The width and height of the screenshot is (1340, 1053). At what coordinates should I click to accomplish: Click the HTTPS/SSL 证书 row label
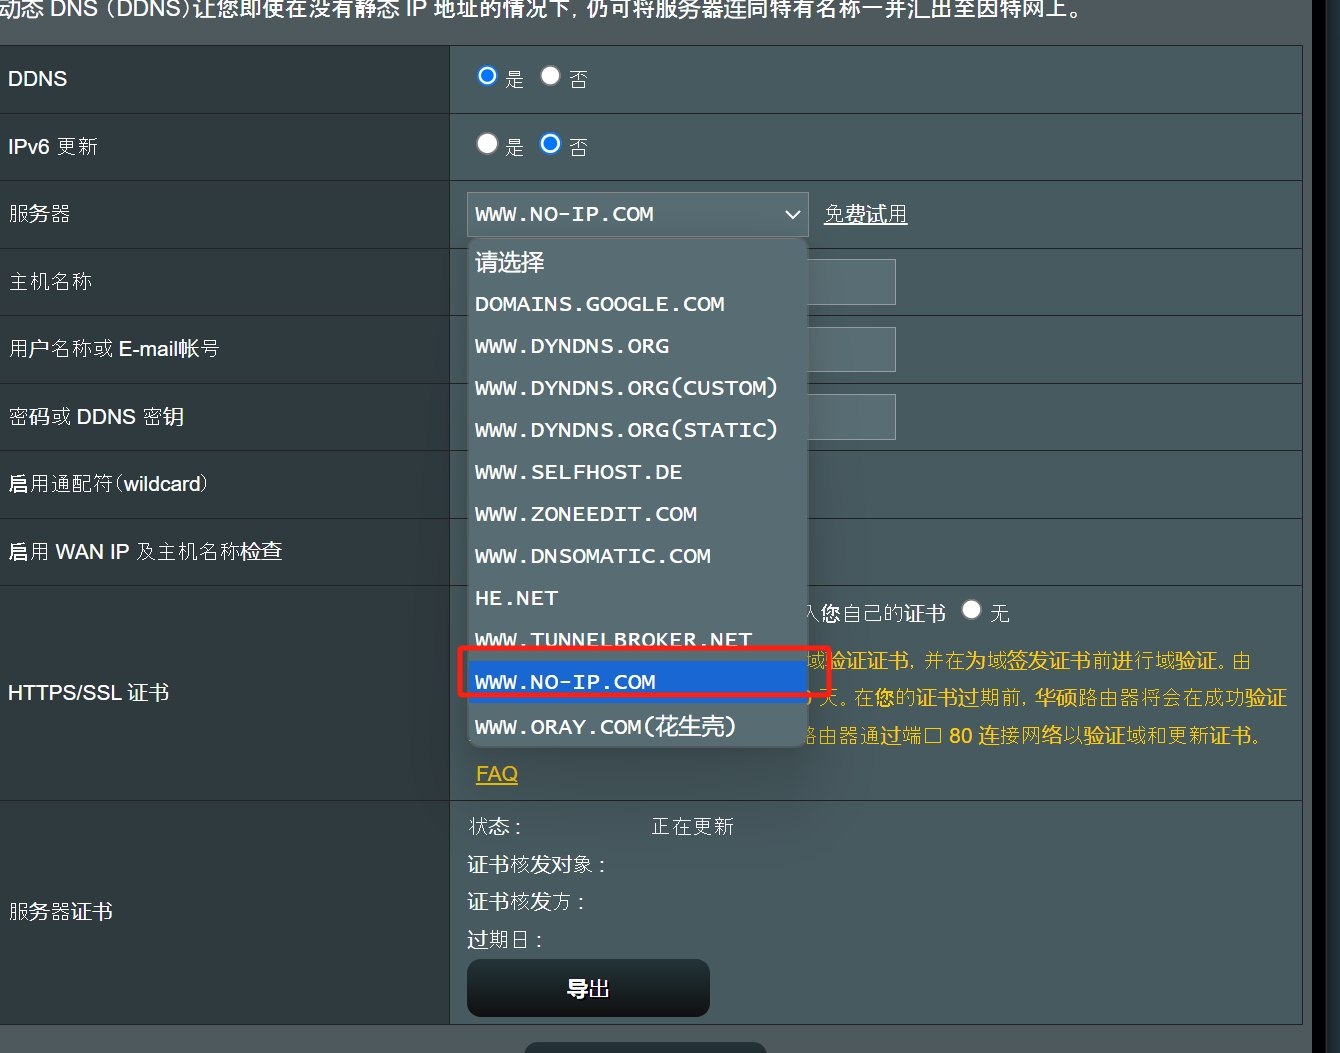point(88,693)
